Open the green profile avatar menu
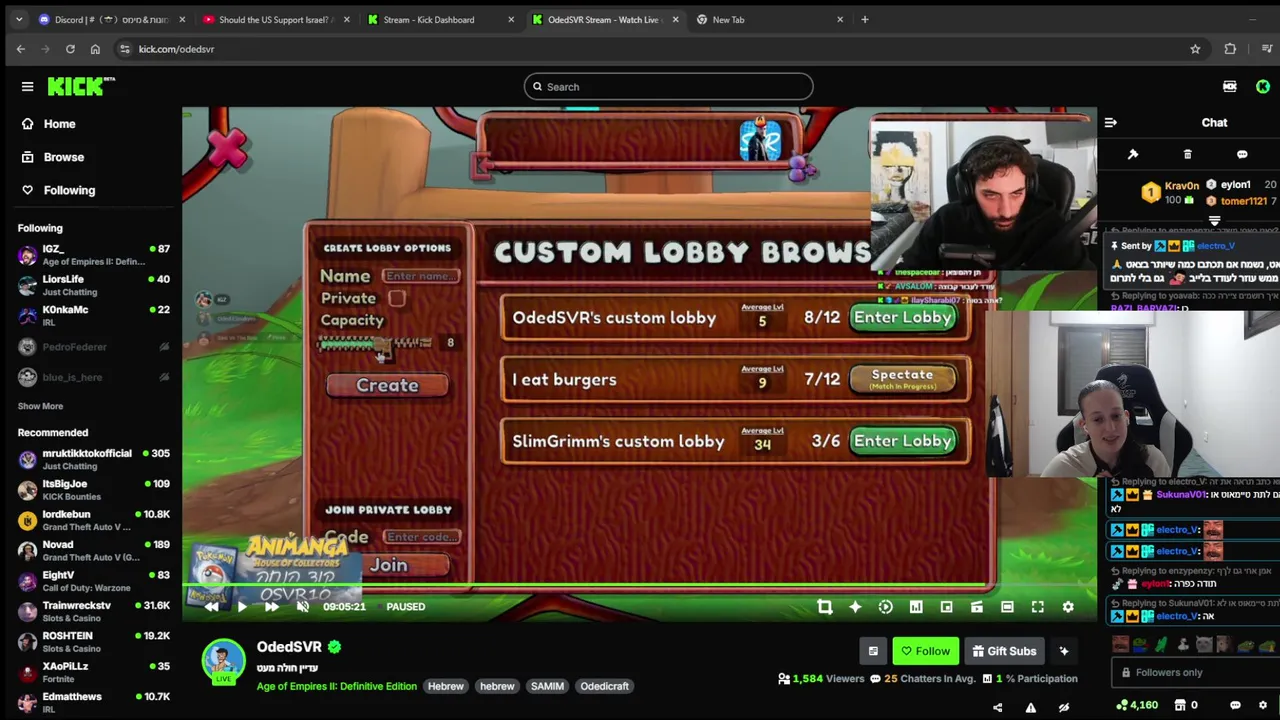Image resolution: width=1280 pixels, height=720 pixels. click(x=1263, y=87)
